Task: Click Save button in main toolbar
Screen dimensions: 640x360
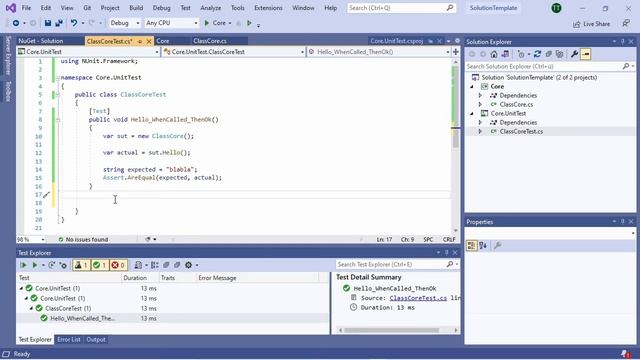Action: [x=48, y=23]
